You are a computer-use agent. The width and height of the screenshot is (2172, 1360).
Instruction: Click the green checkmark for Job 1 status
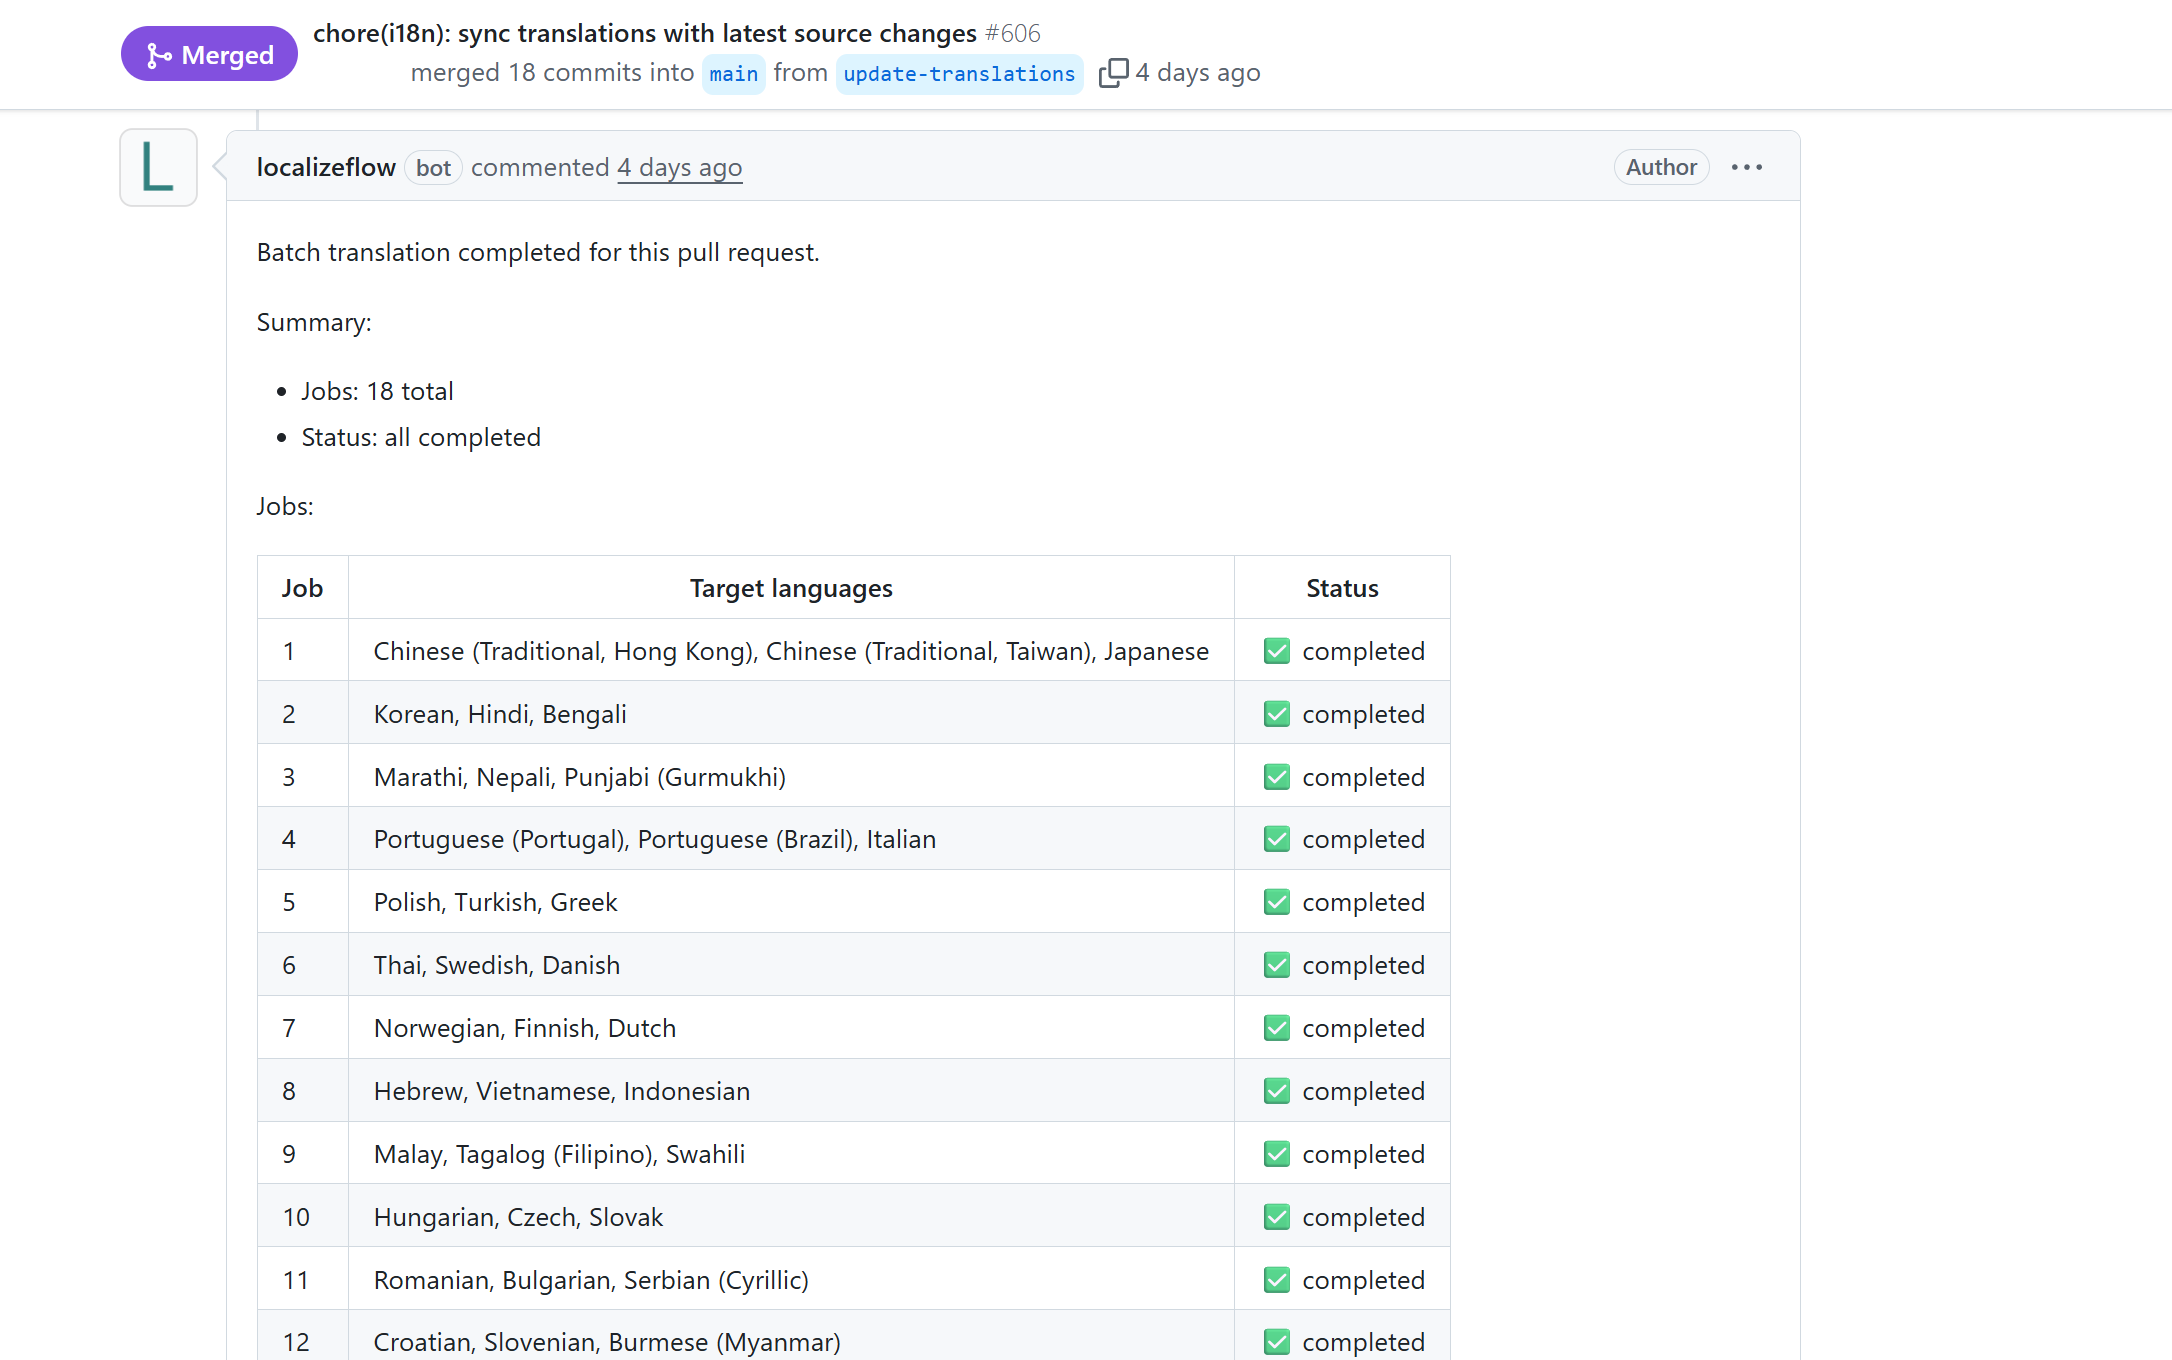[1277, 650]
